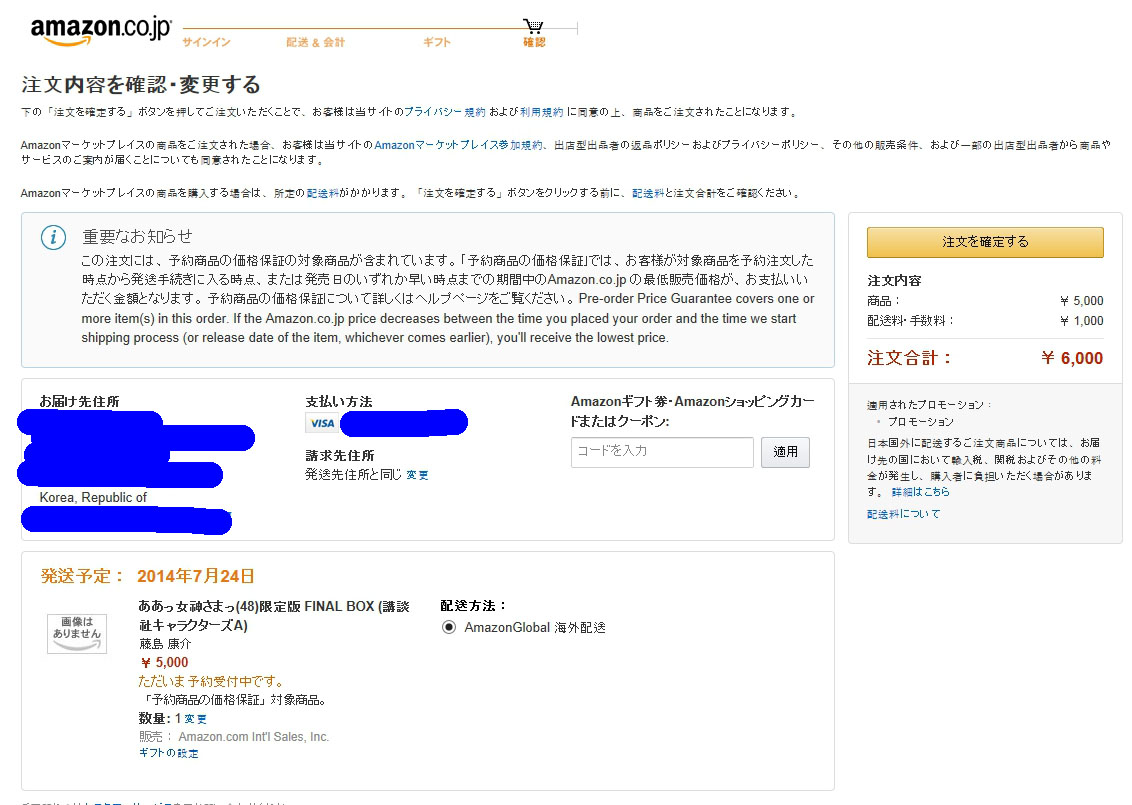The height and width of the screenshot is (805, 1132).
Task: Click the shipping fee ¥ 1,000
Action: click(x=1081, y=321)
